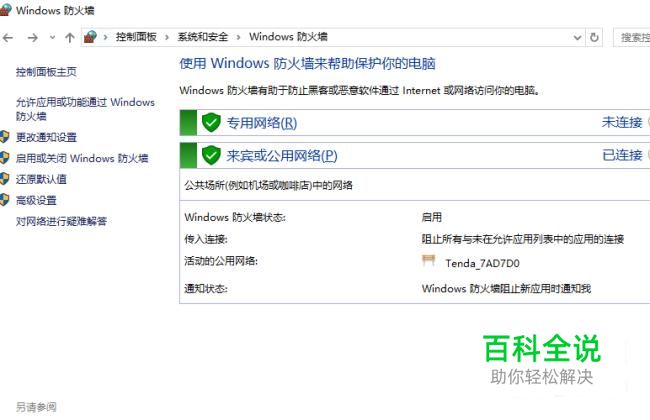Click the shield icon beside 启用或关闭 Windows 防火墙
This screenshot has height=420, width=650.
4,158
